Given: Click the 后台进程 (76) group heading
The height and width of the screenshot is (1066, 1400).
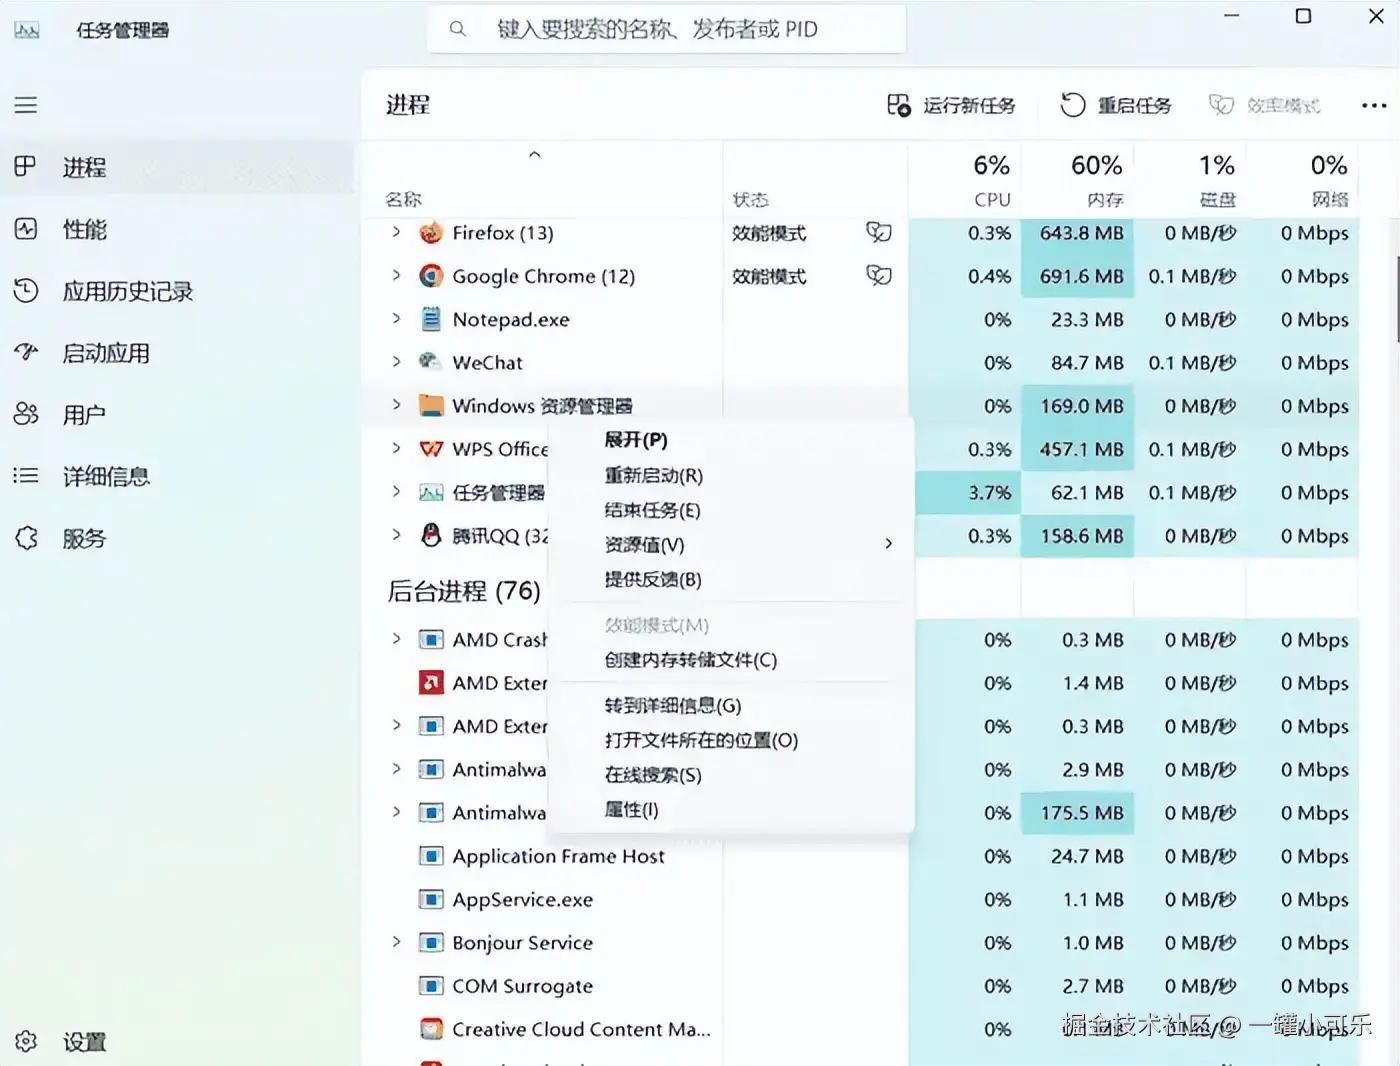Looking at the screenshot, I should pyautogui.click(x=464, y=591).
